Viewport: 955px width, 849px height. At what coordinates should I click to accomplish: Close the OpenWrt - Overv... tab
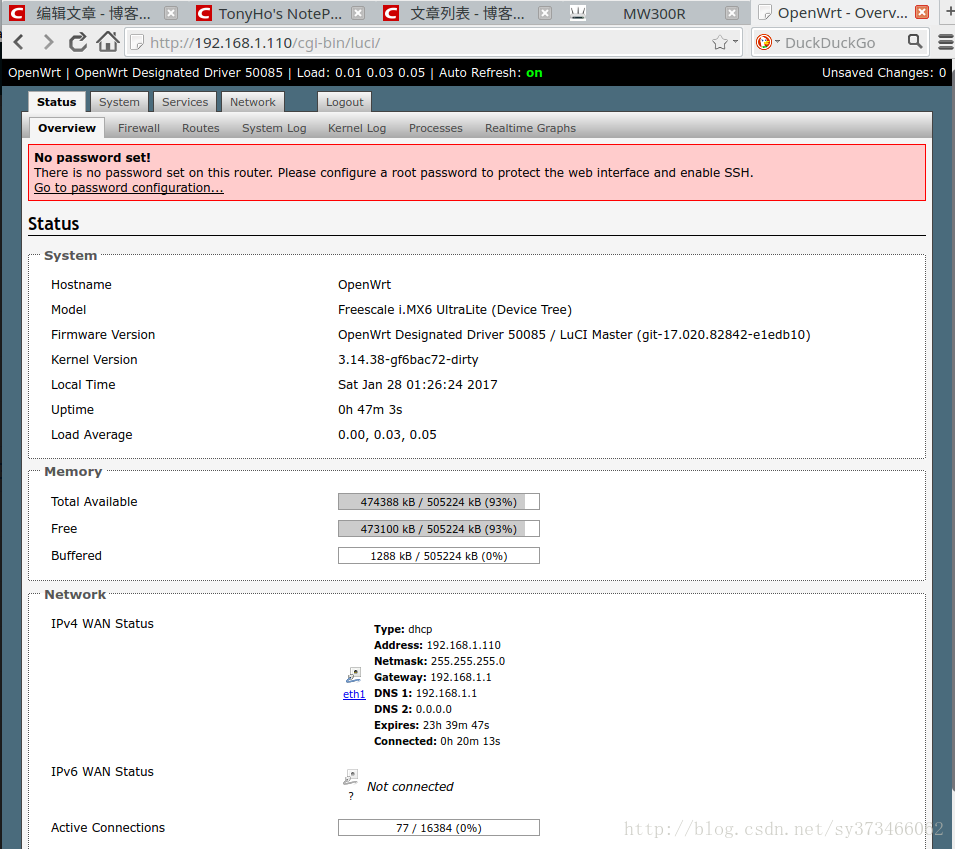(922, 12)
